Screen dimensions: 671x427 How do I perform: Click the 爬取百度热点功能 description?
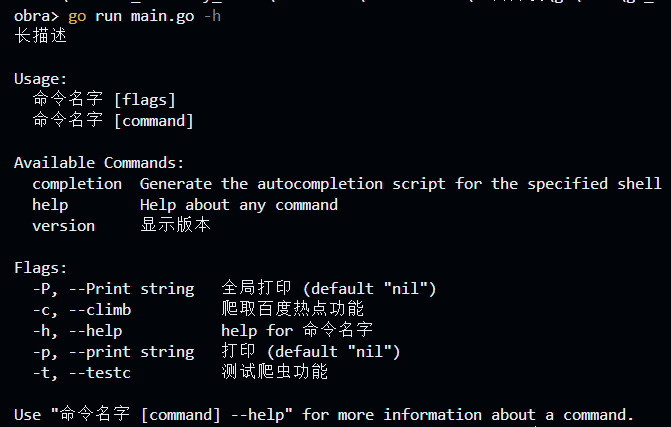pos(293,309)
